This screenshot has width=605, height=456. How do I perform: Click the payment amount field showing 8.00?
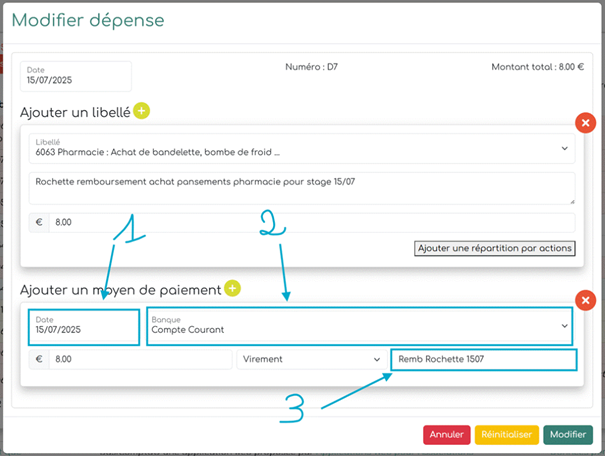click(140, 359)
